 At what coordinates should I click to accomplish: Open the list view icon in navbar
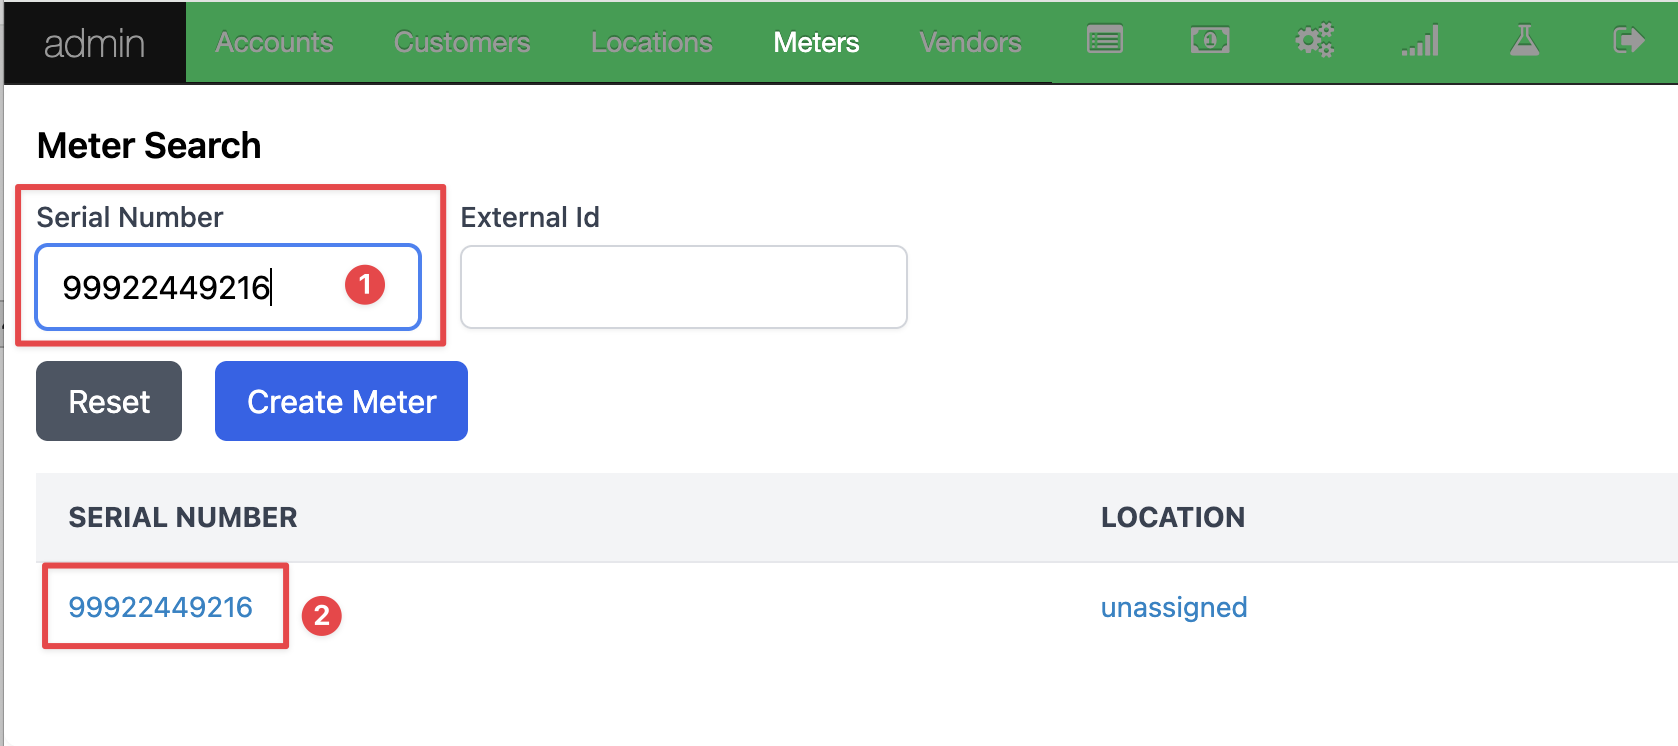click(x=1105, y=41)
